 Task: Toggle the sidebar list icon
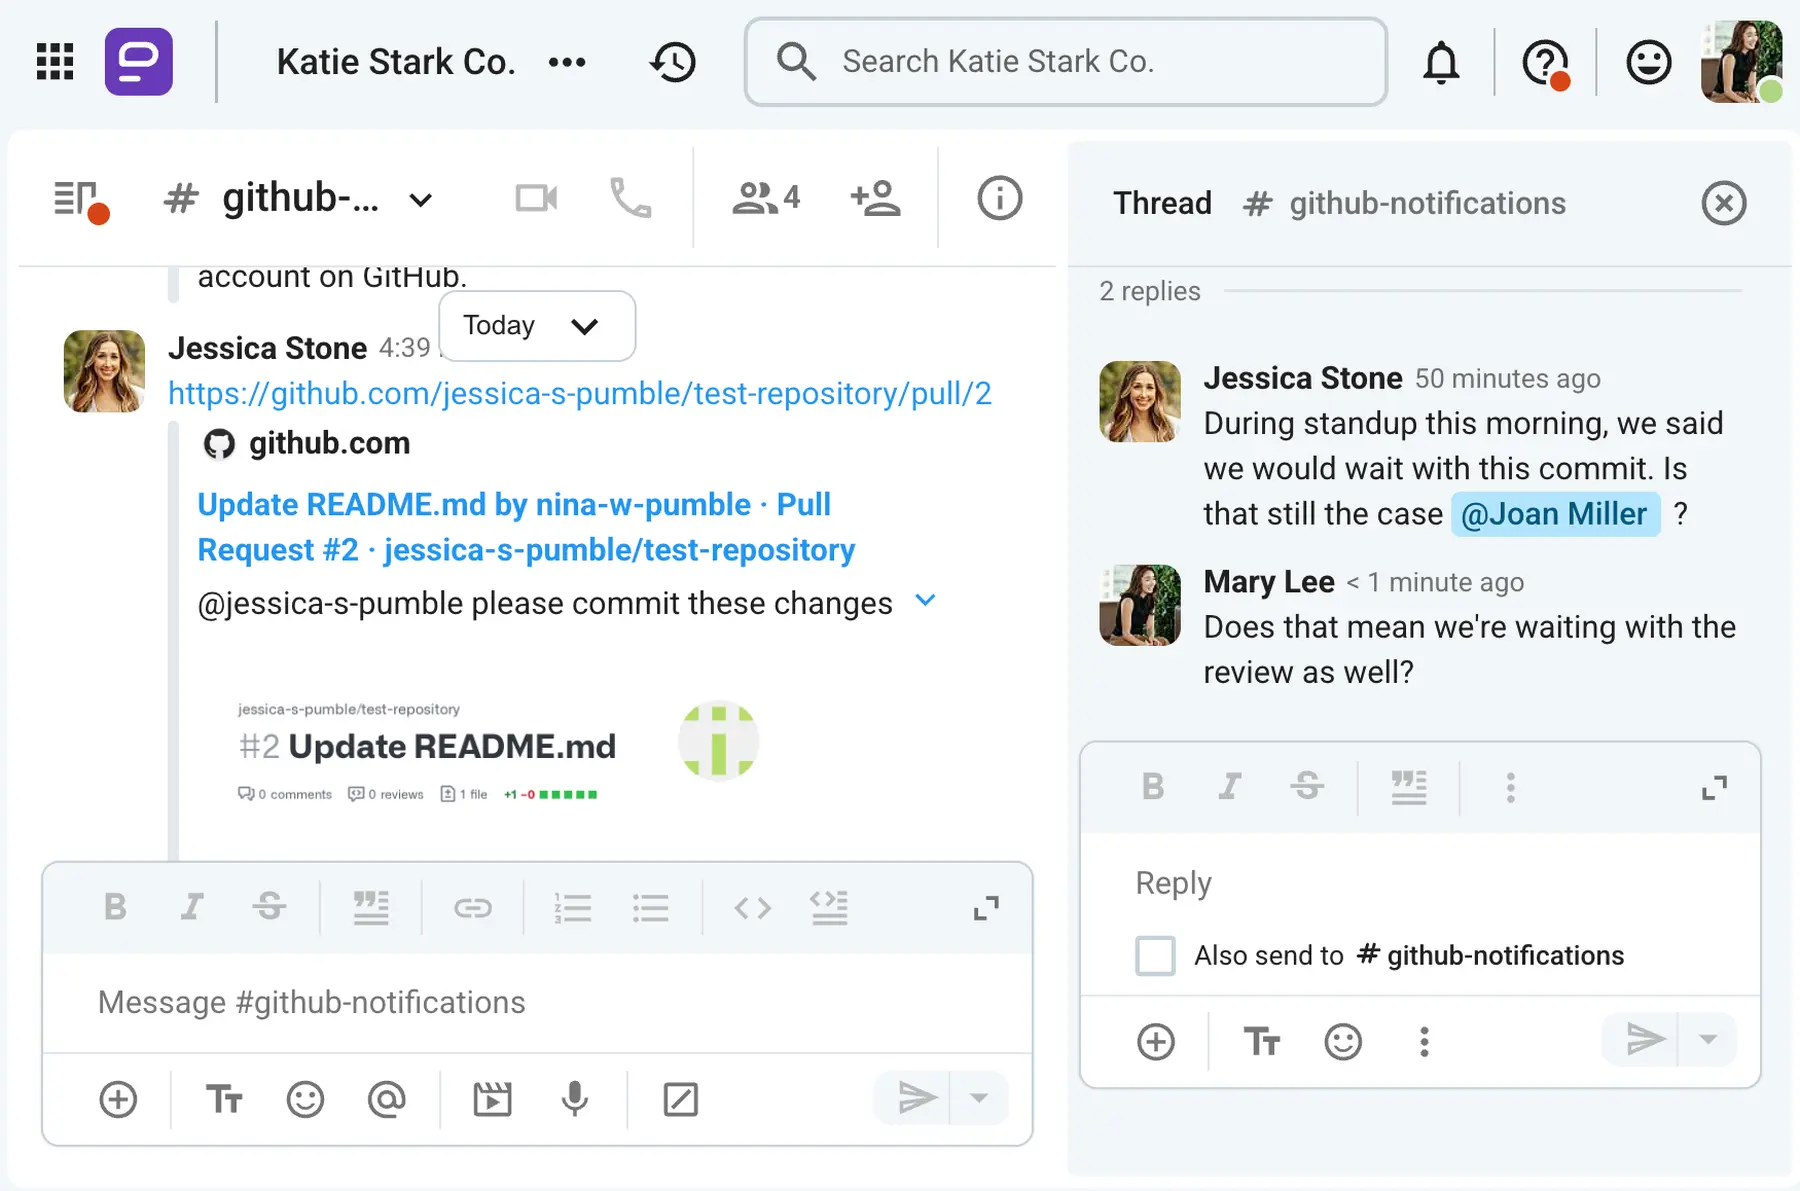click(79, 200)
